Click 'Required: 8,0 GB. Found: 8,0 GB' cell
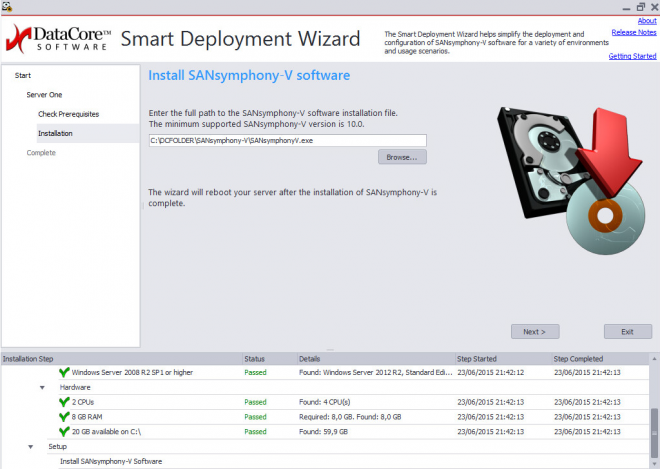Screen dimensions: 660x469 point(350,417)
